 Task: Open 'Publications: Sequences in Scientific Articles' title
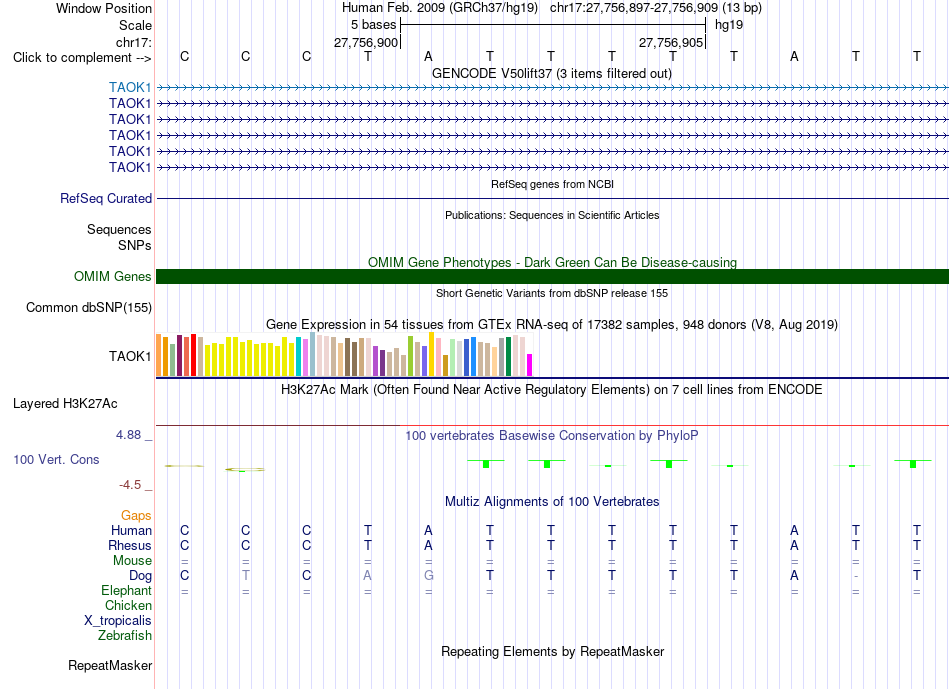click(x=552, y=216)
